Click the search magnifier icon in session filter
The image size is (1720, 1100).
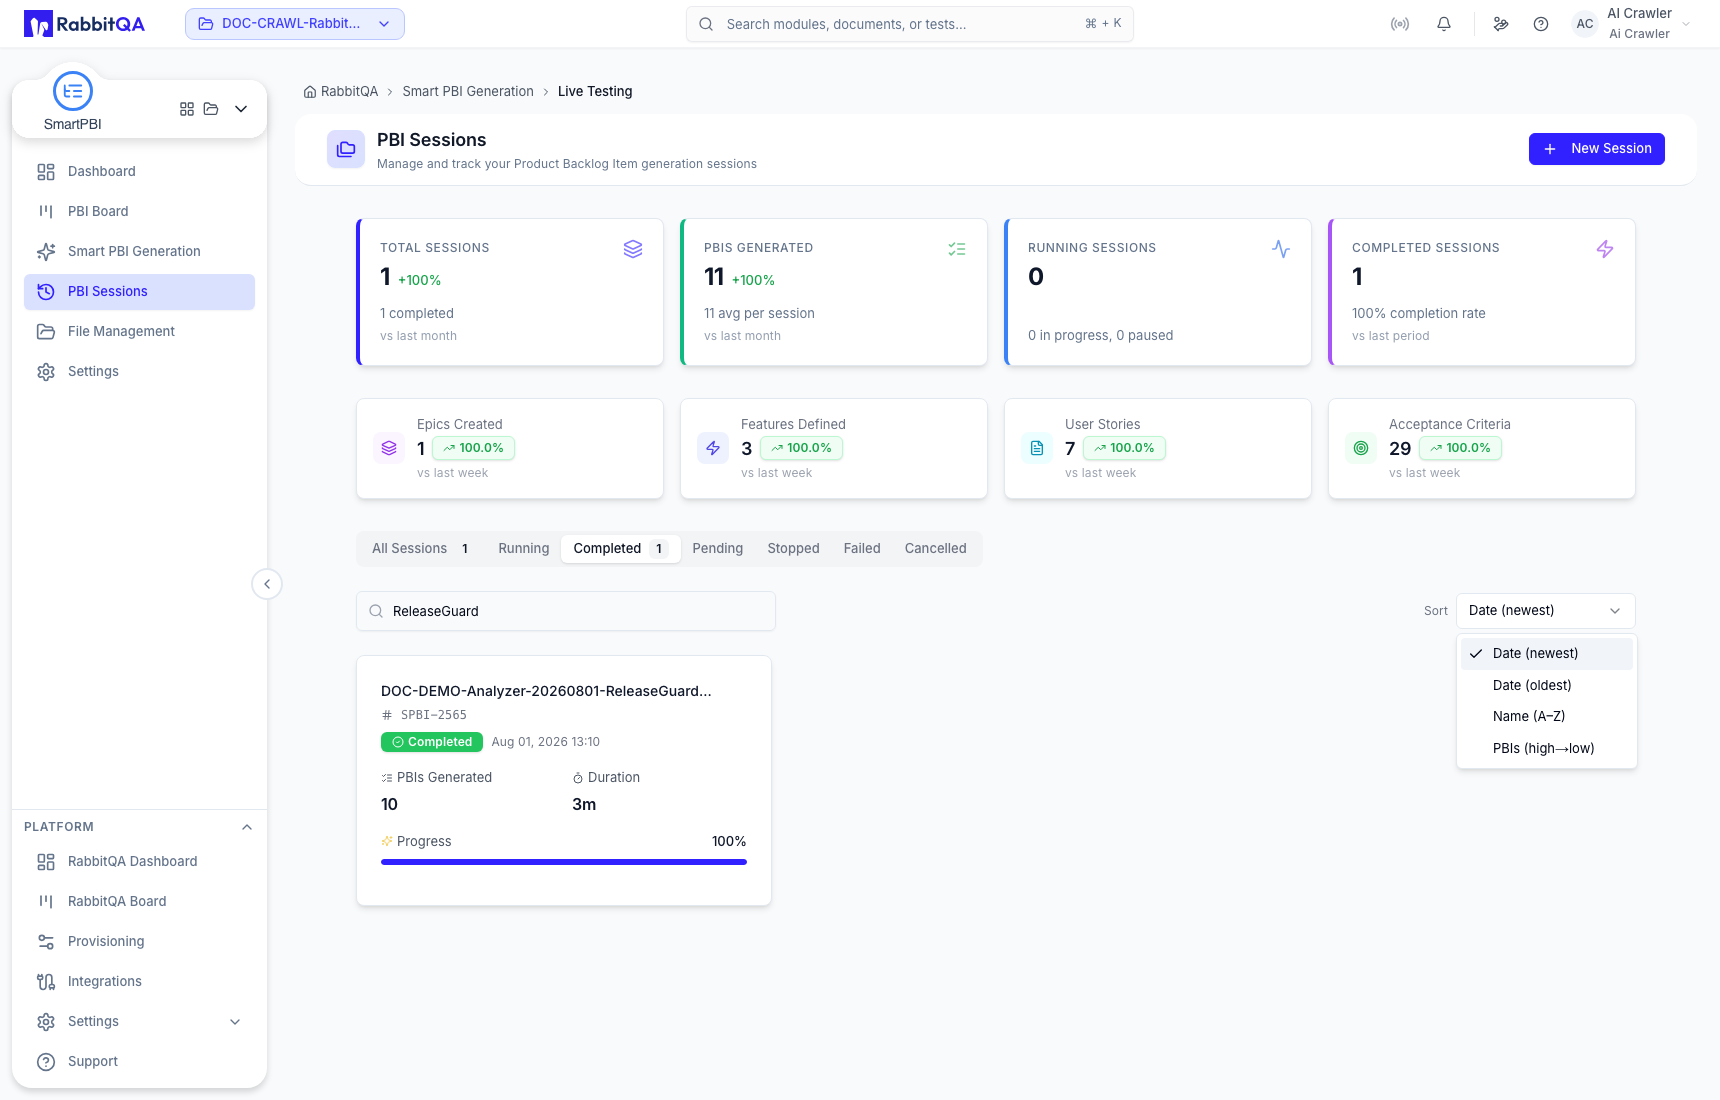click(x=376, y=611)
